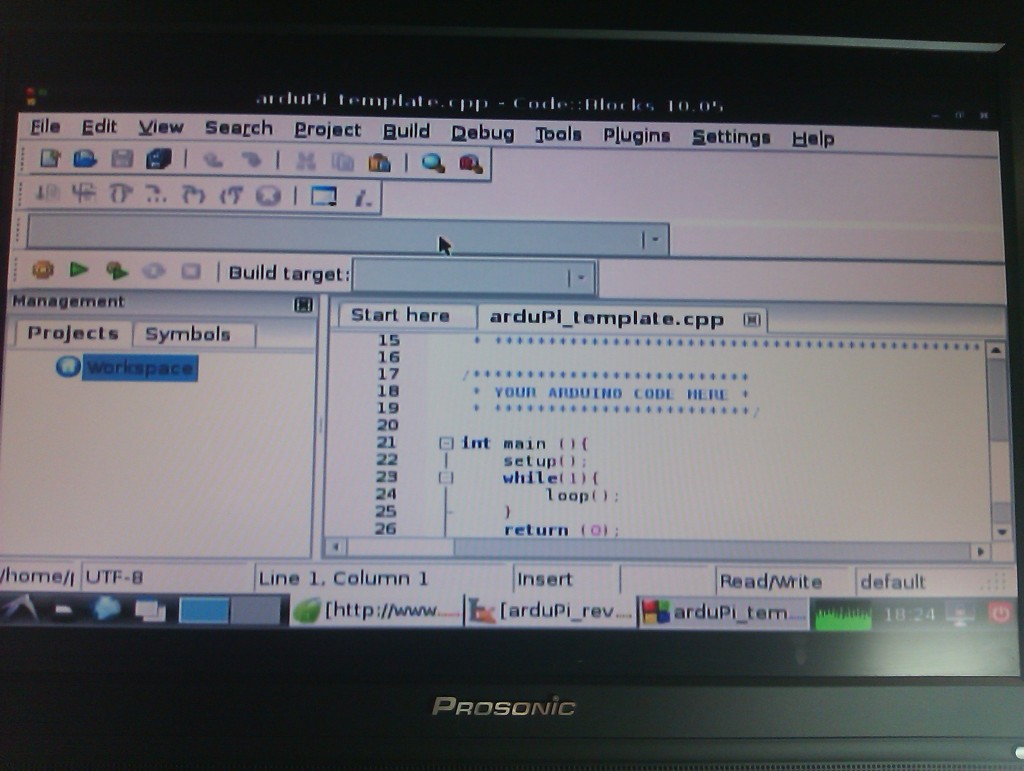1024x771 pixels.
Task: Open the debugging windows icon
Action: click(x=323, y=195)
